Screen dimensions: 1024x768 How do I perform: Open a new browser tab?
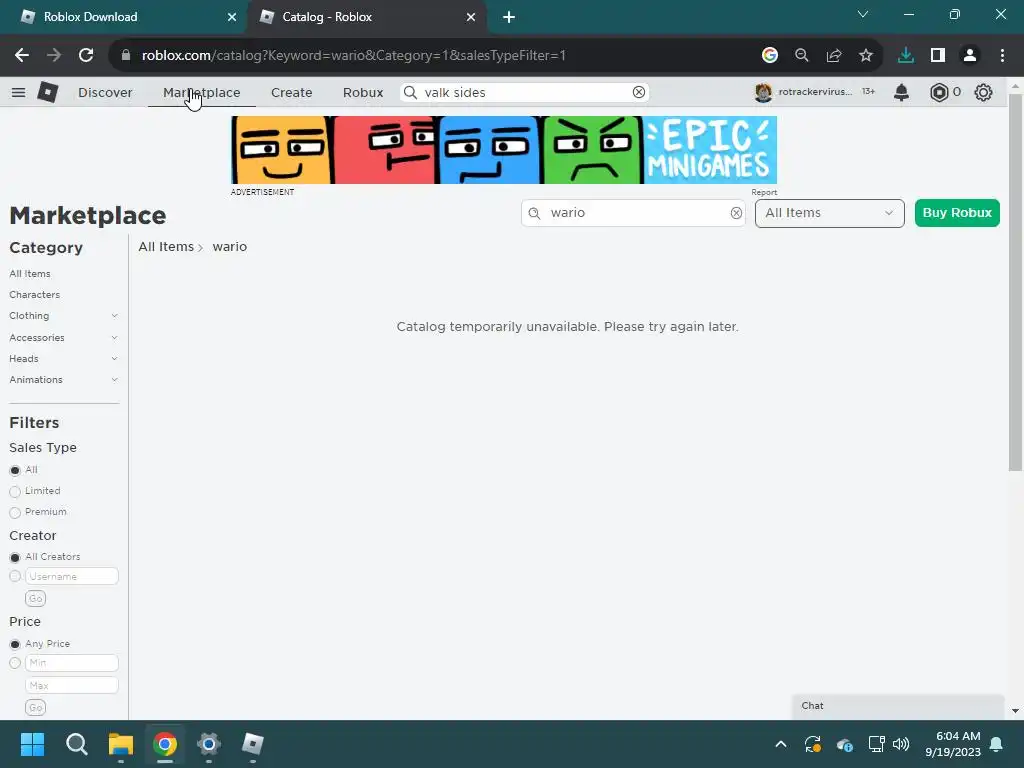[x=509, y=17]
